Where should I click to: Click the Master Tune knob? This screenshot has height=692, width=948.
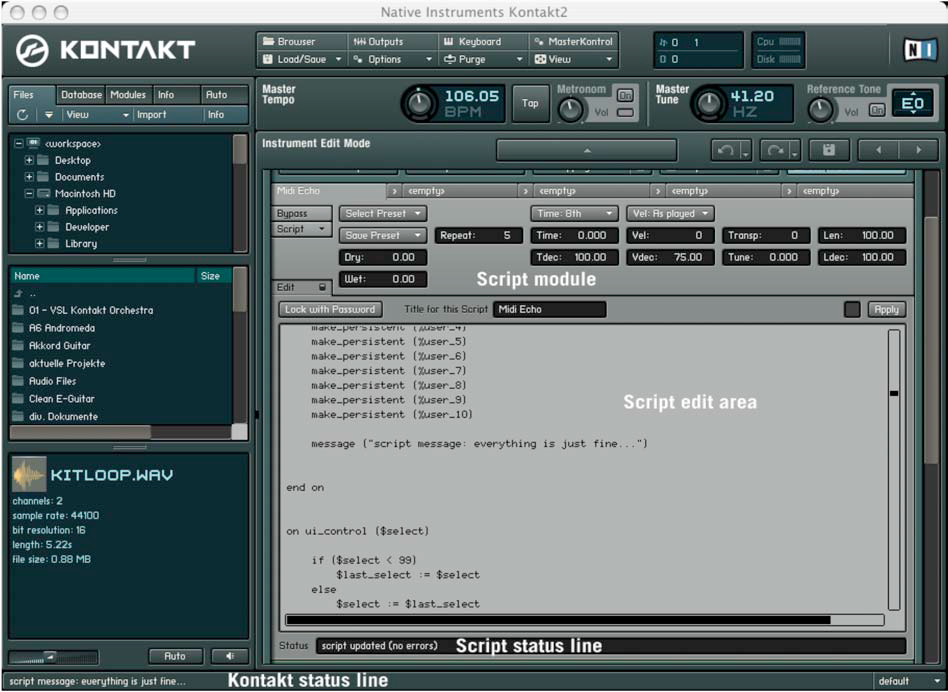coord(709,104)
